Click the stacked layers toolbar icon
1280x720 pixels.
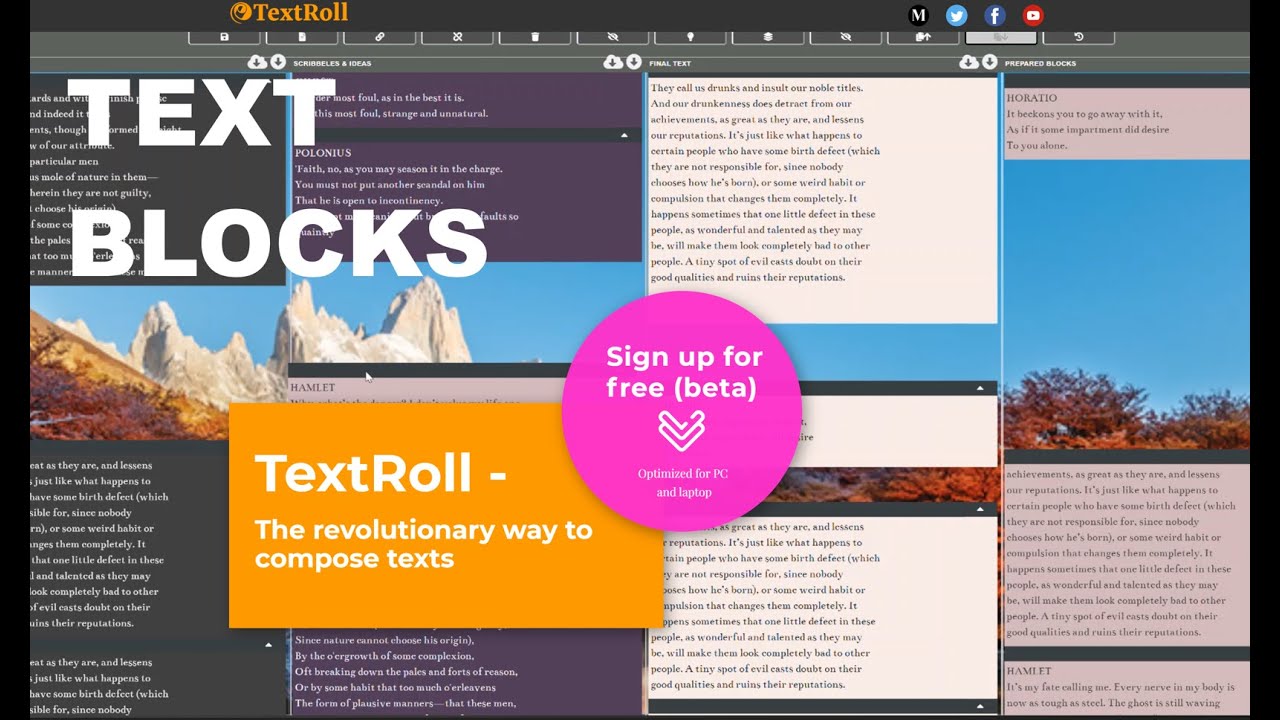point(768,37)
